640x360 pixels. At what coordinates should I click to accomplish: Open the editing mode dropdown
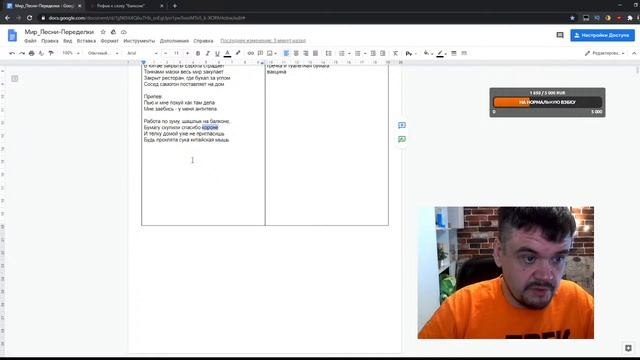(x=605, y=53)
